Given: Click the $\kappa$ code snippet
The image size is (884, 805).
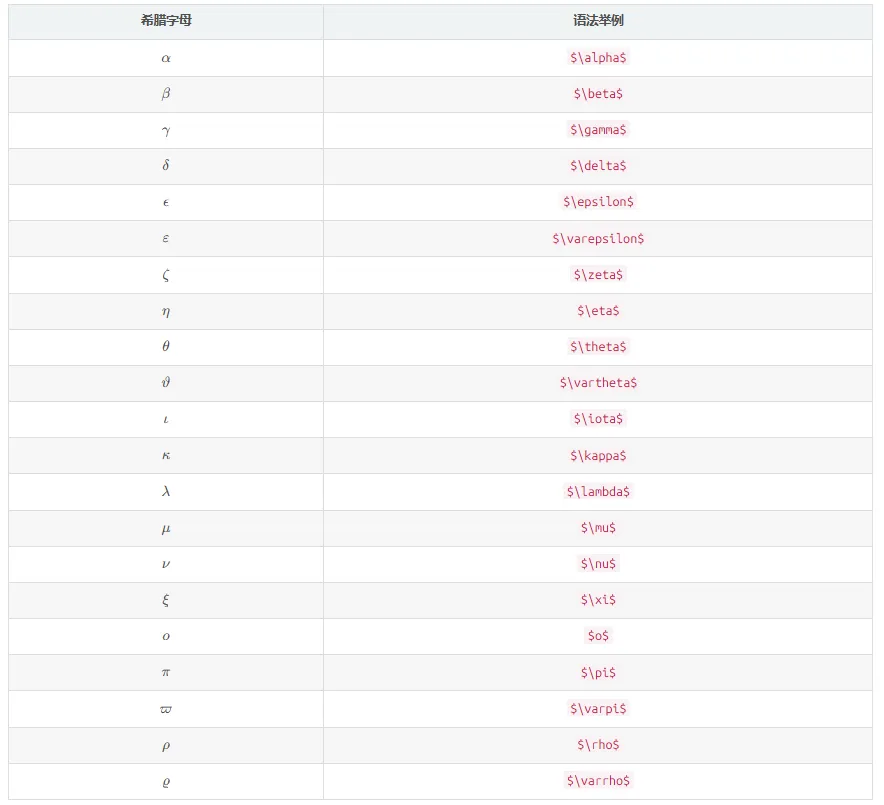Looking at the screenshot, I should coord(598,456).
